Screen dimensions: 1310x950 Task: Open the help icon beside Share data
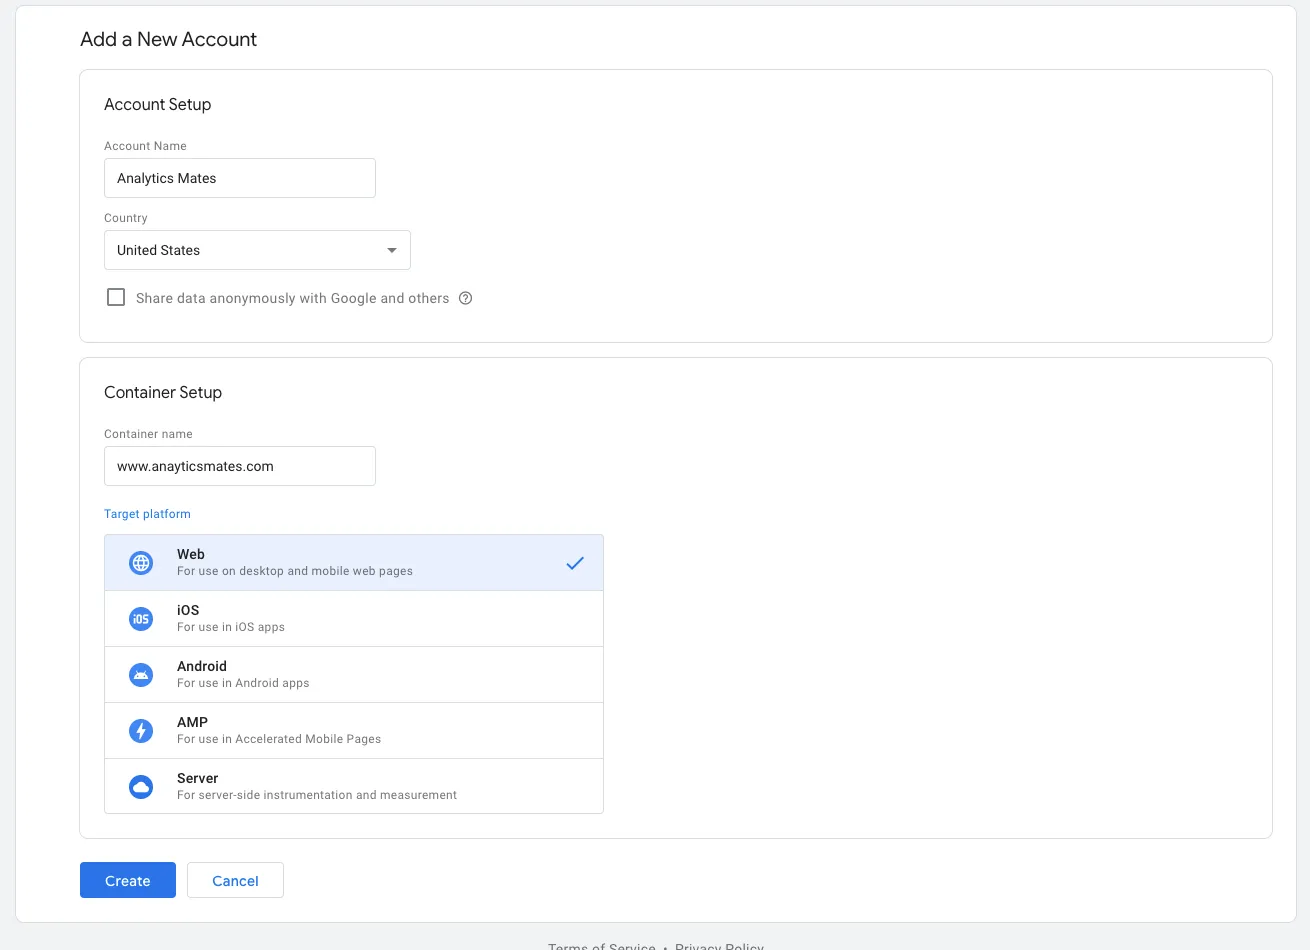coord(465,298)
